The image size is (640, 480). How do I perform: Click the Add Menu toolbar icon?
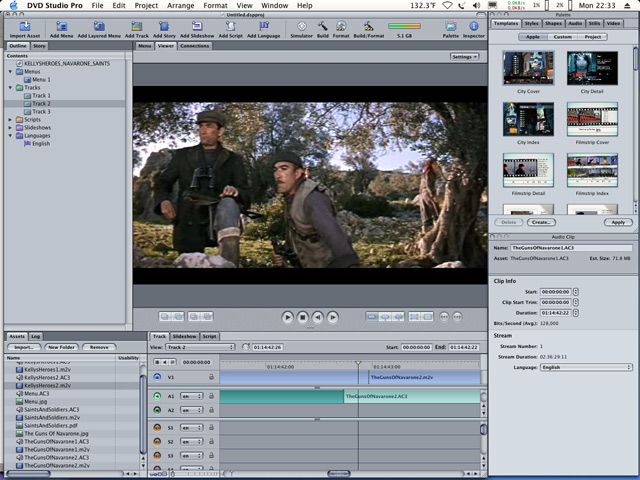[x=62, y=27]
